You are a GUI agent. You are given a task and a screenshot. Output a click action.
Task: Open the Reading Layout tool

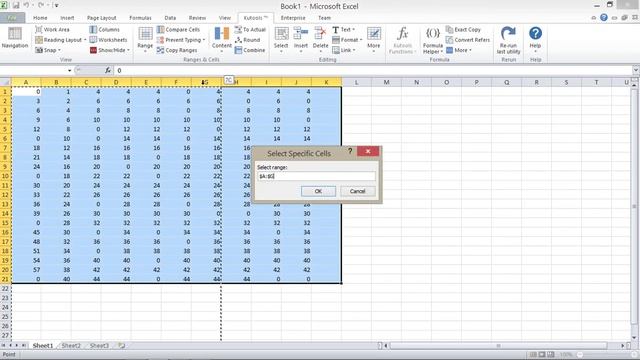pos(60,40)
